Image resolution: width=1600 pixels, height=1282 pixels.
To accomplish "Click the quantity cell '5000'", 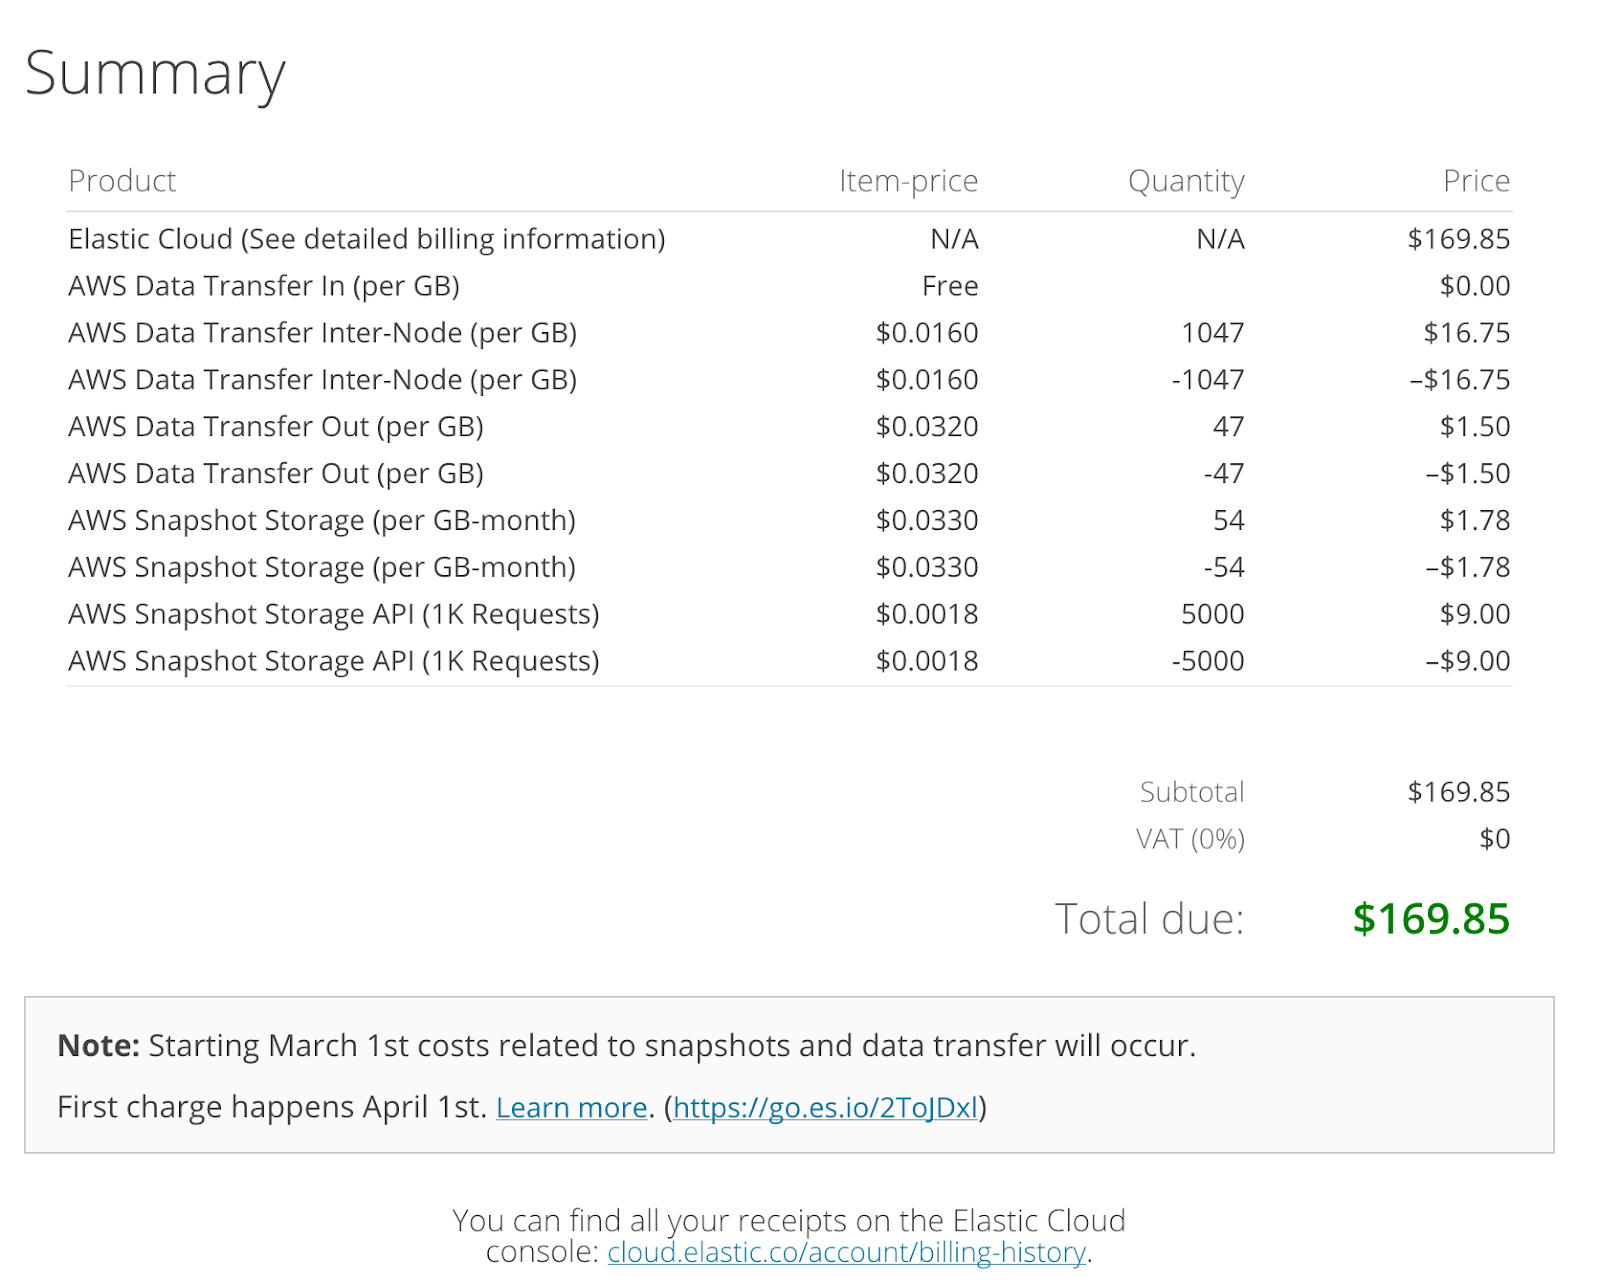I will point(1212,614).
